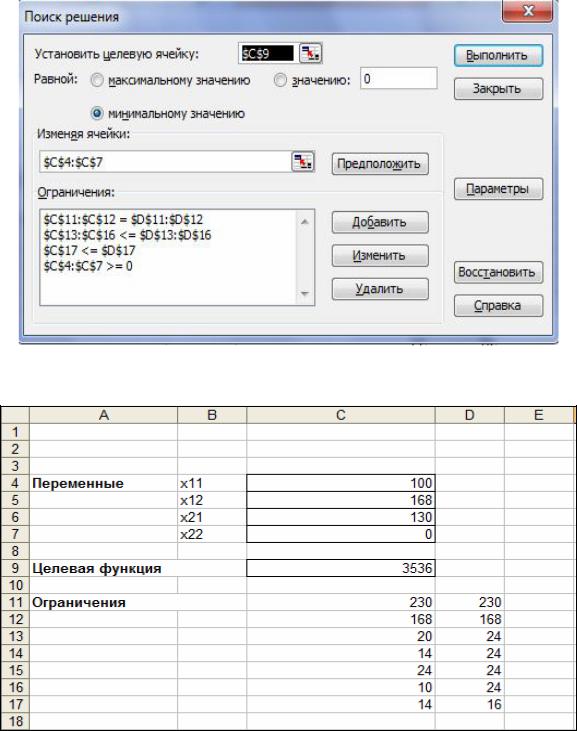Image resolution: width=577 pixels, height=731 pixels.
Task: Select column B header
Action: (212, 415)
